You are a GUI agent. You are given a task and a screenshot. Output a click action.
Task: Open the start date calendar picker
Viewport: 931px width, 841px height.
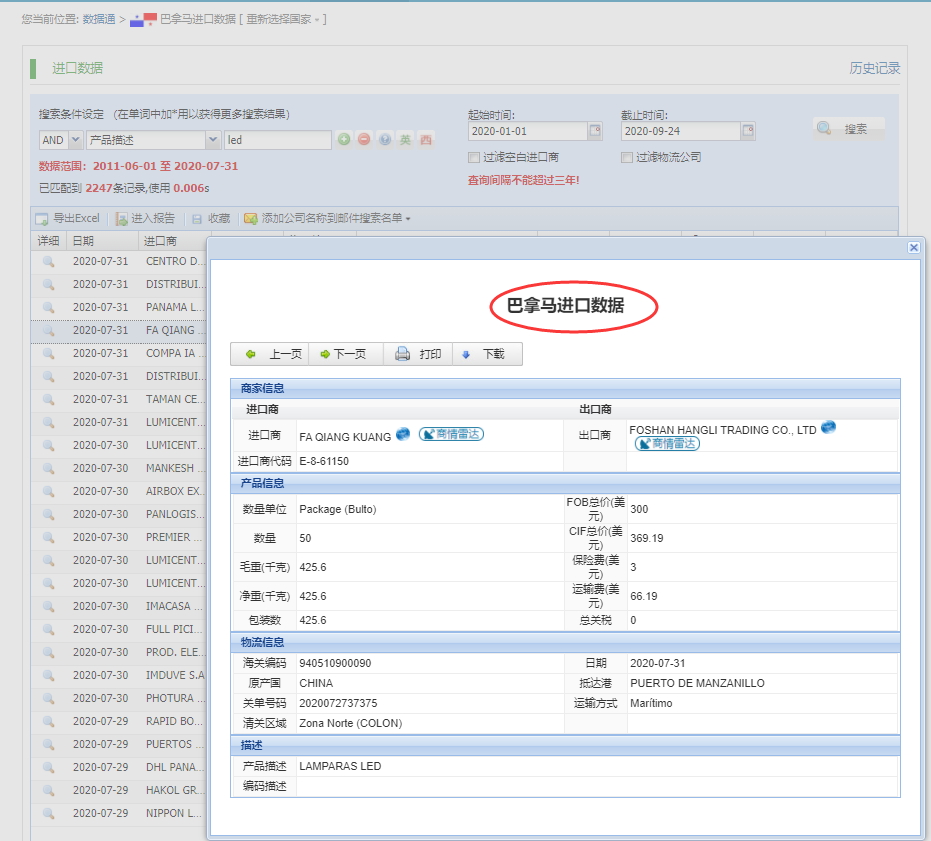595,131
